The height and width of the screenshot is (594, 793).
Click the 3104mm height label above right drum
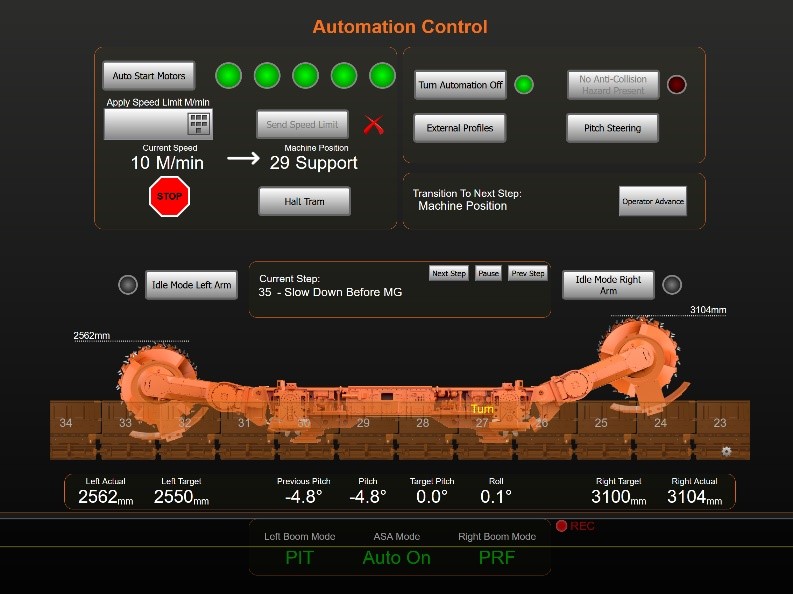708,310
